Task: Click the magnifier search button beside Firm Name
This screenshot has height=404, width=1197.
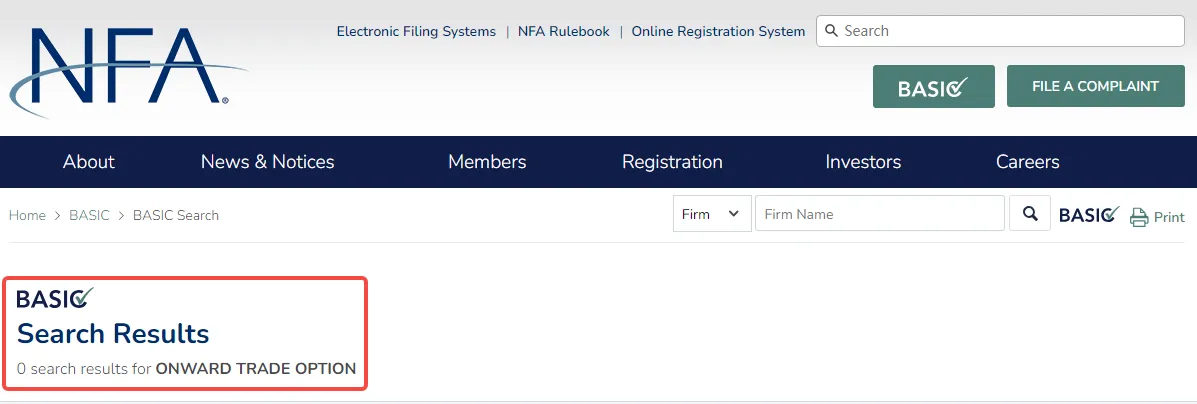Action: pos(1030,214)
